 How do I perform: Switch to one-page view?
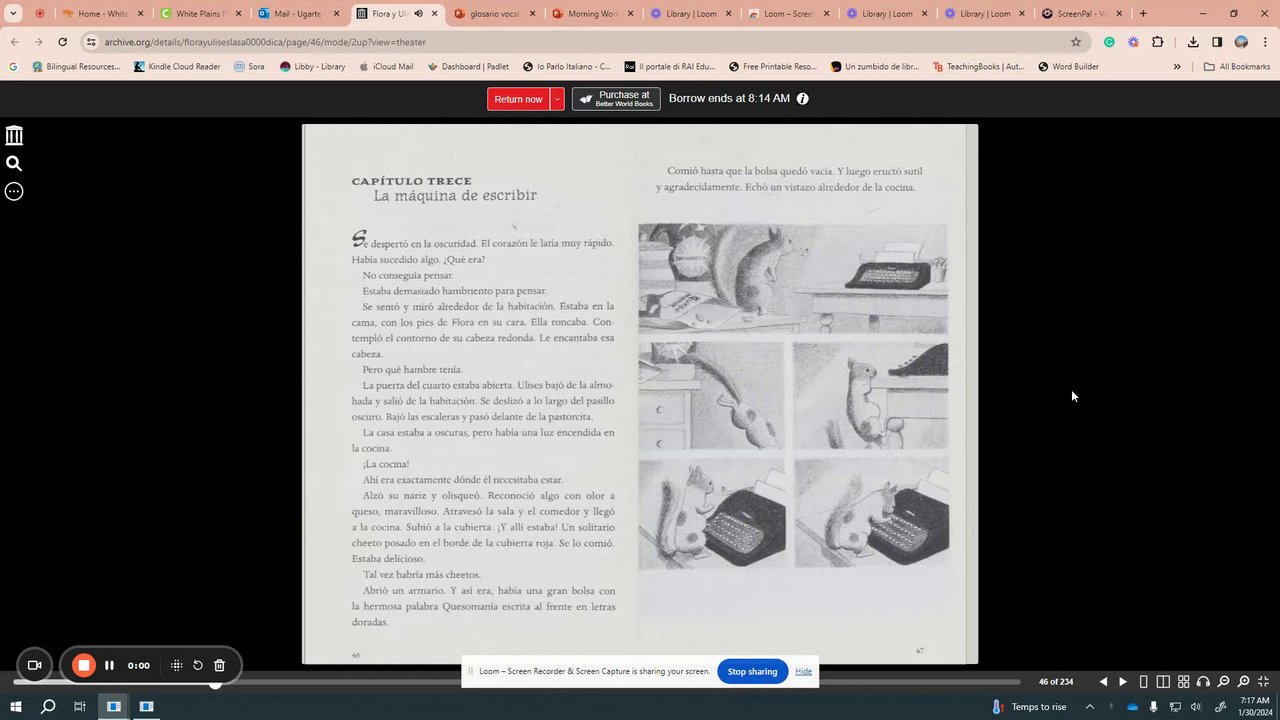point(1143,682)
